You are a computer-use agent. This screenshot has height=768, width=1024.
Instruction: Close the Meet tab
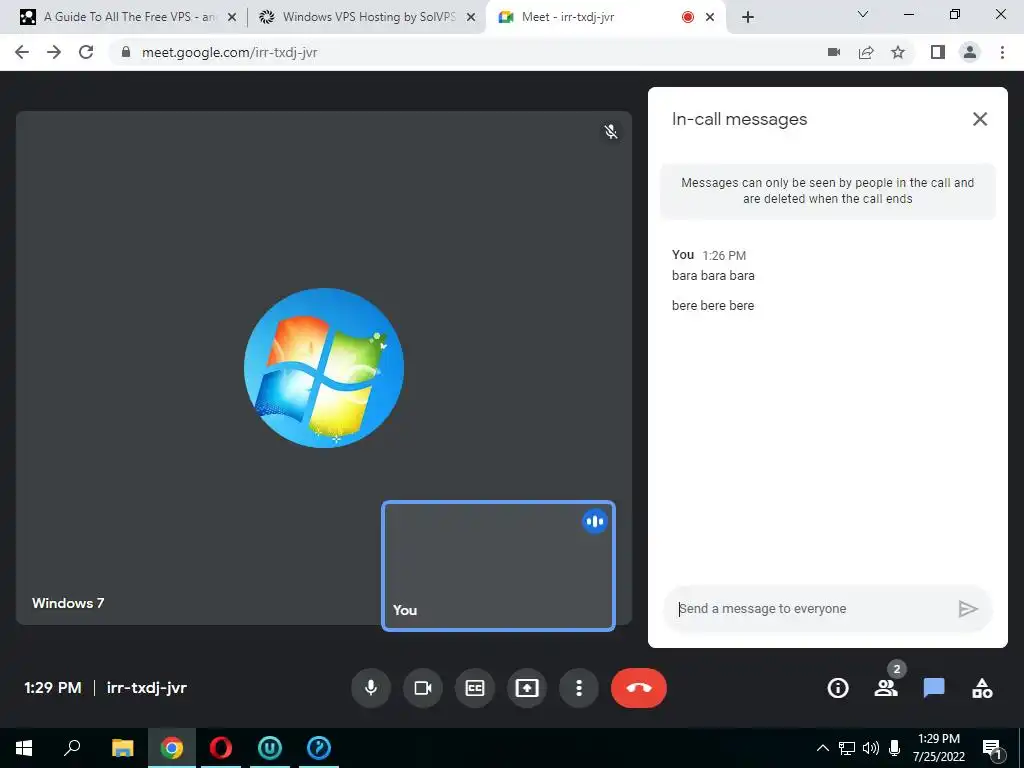(711, 18)
